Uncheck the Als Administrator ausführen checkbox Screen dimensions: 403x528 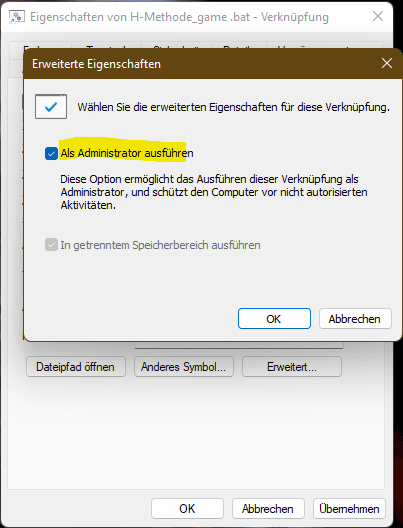click(51, 154)
